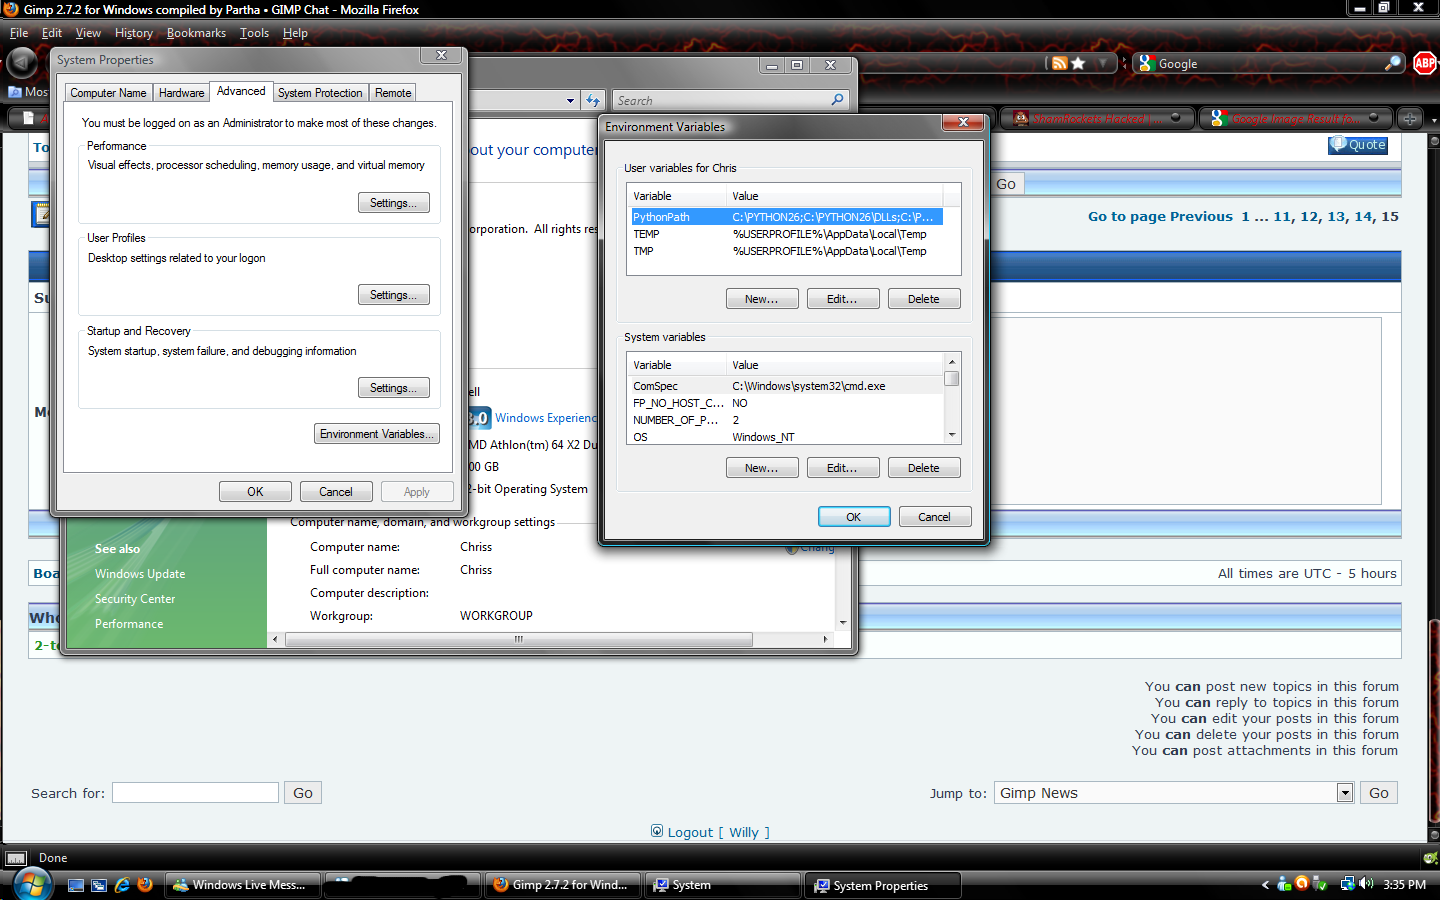1440x900 pixels.
Task: Click the Google search box in Firefox
Action: pyautogui.click(x=1270, y=64)
